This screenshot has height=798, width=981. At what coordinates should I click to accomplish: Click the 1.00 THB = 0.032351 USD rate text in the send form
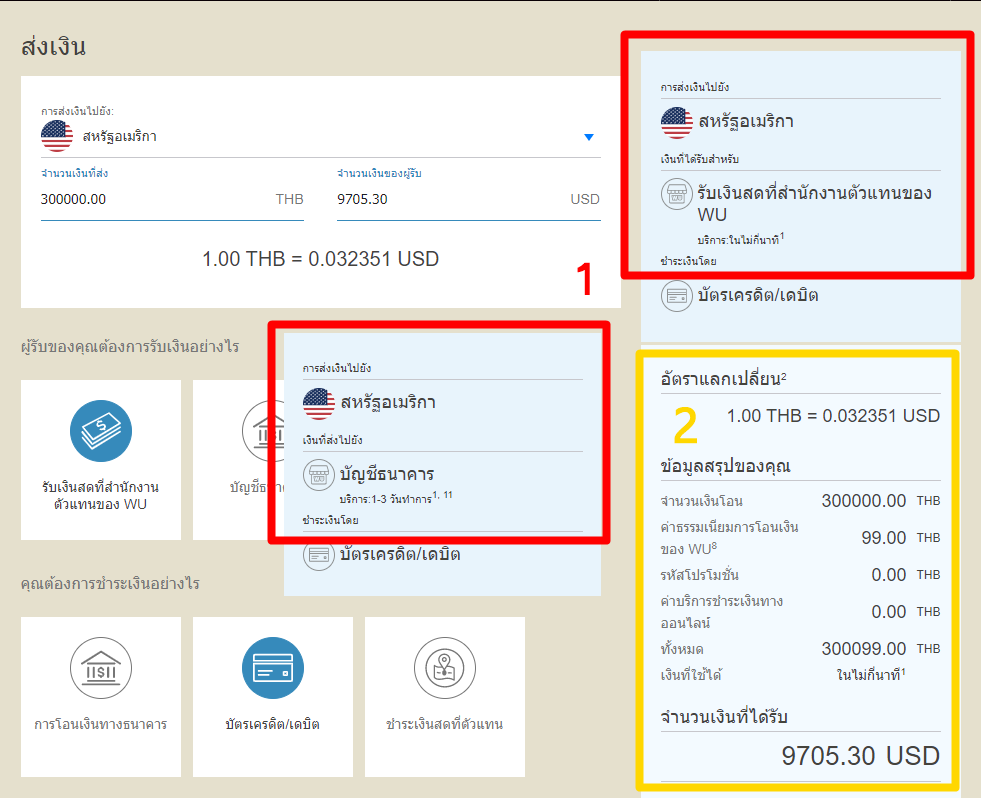click(x=320, y=258)
